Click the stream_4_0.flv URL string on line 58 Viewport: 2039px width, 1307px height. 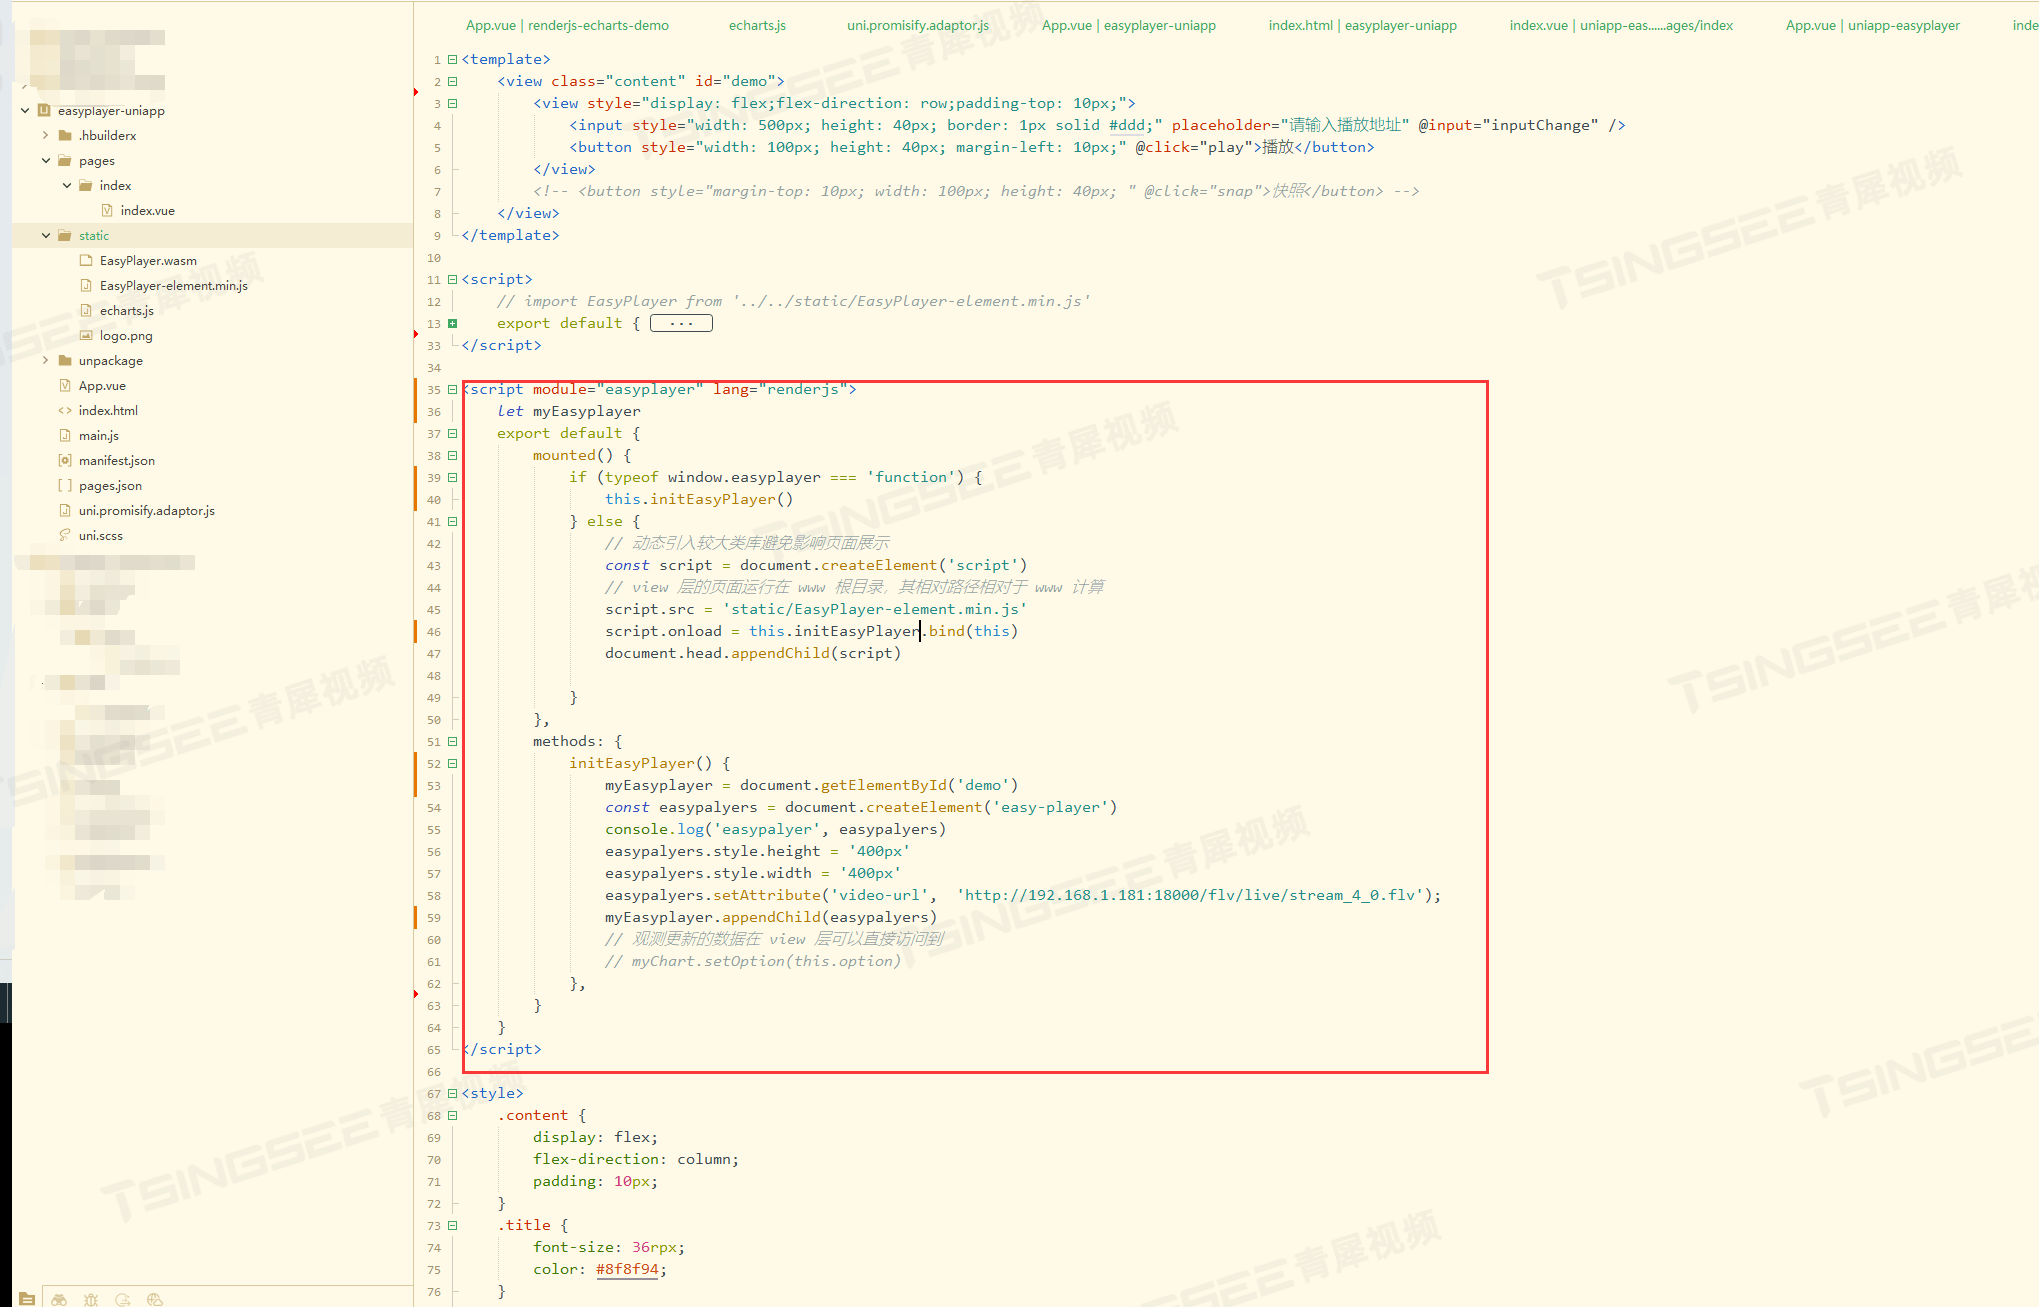1190,895
